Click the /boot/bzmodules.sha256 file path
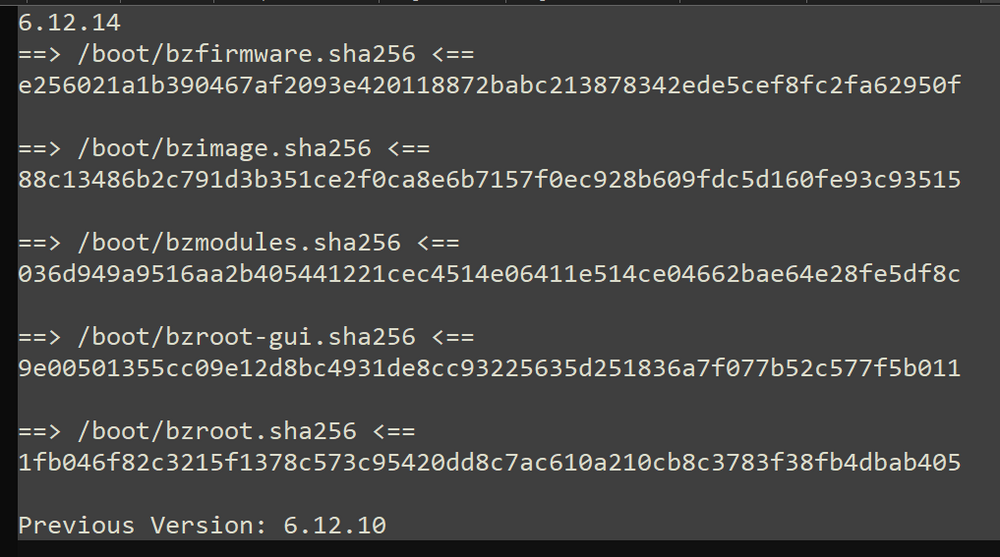1000x557 pixels. click(239, 242)
